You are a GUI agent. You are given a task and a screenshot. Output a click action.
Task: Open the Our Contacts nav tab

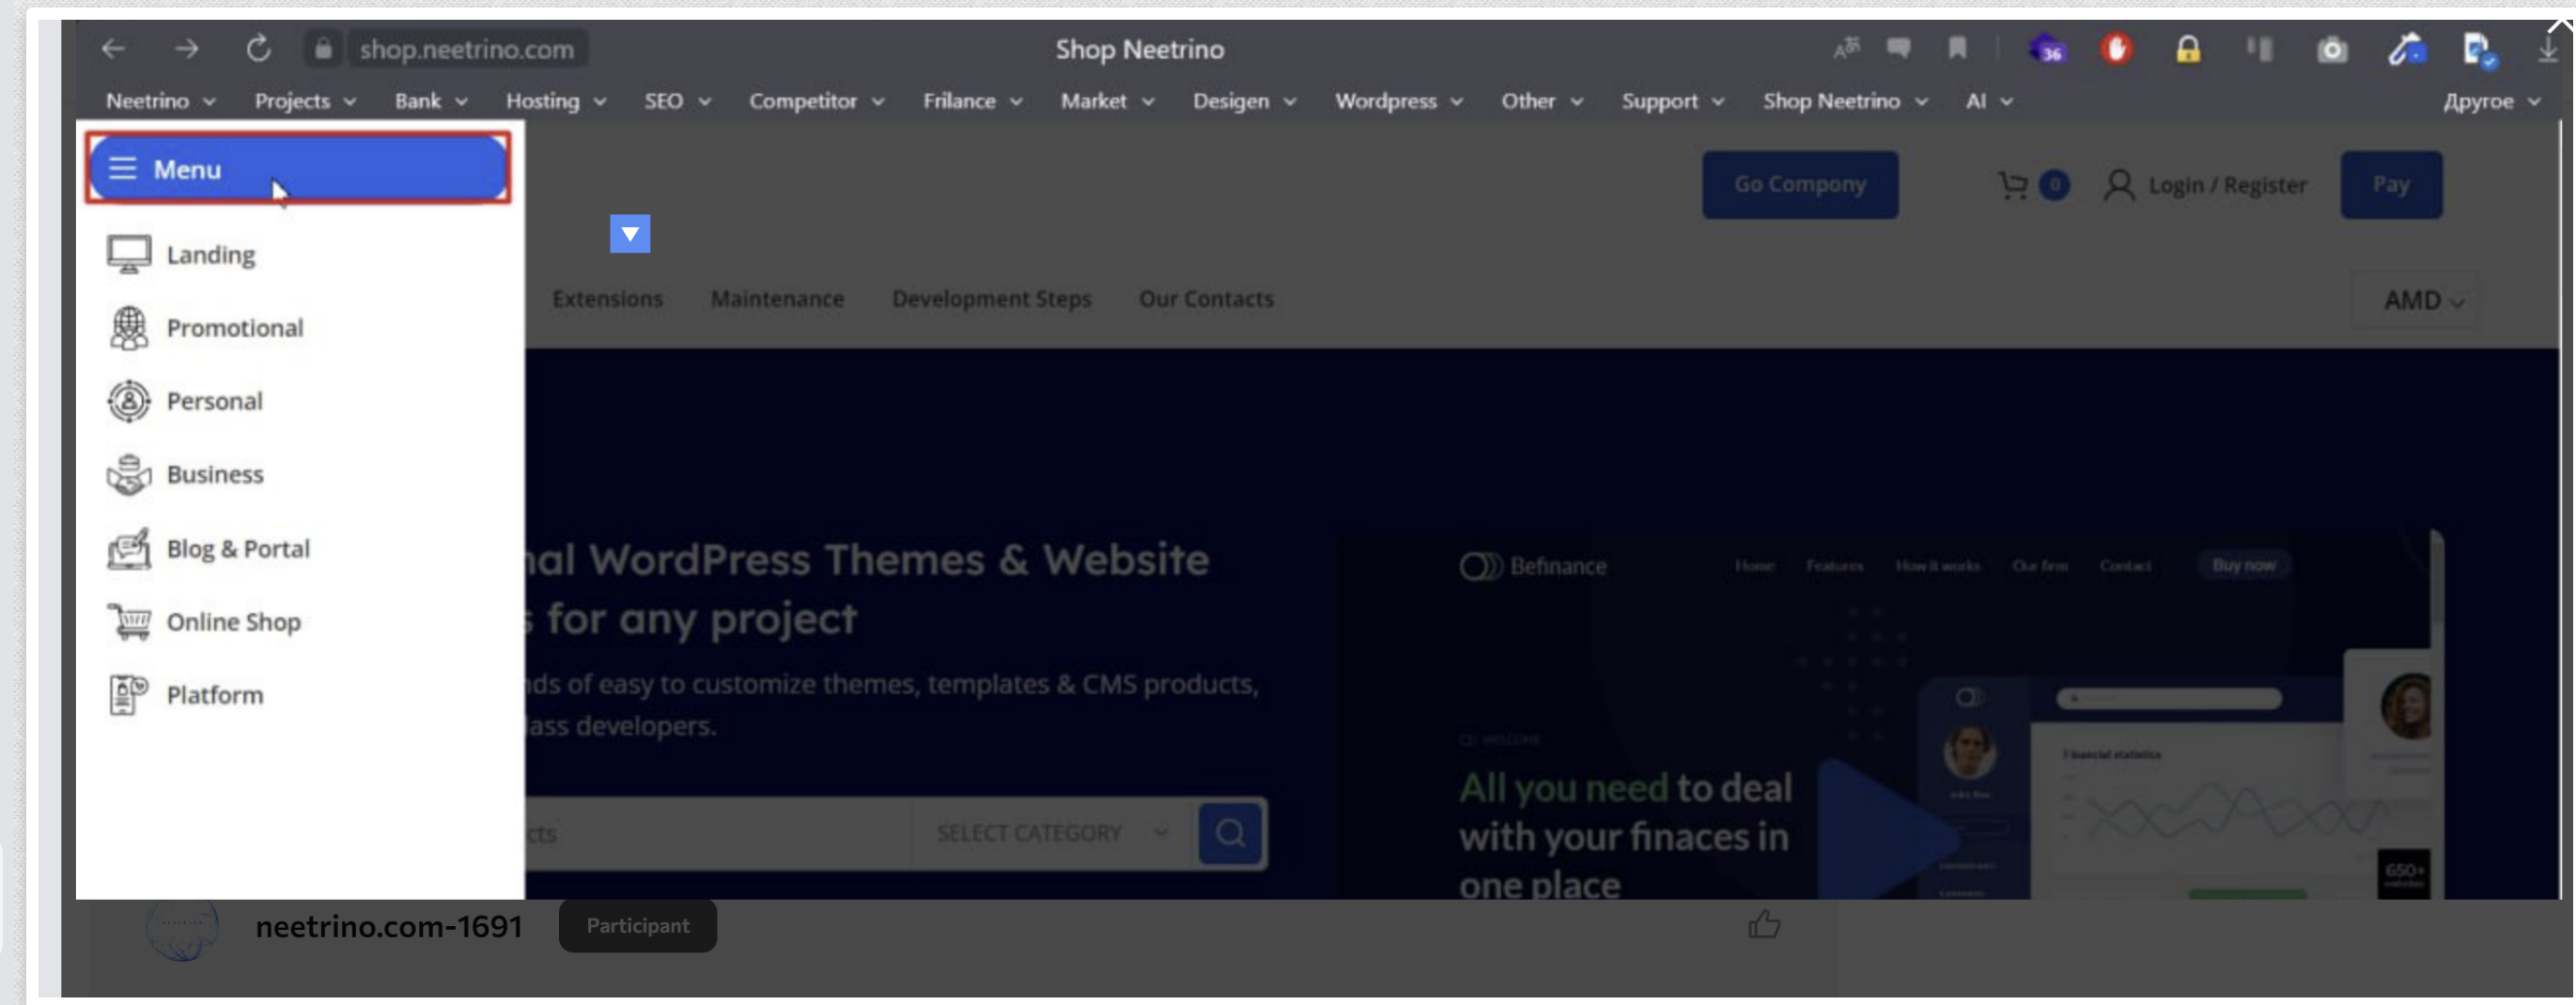point(1206,298)
